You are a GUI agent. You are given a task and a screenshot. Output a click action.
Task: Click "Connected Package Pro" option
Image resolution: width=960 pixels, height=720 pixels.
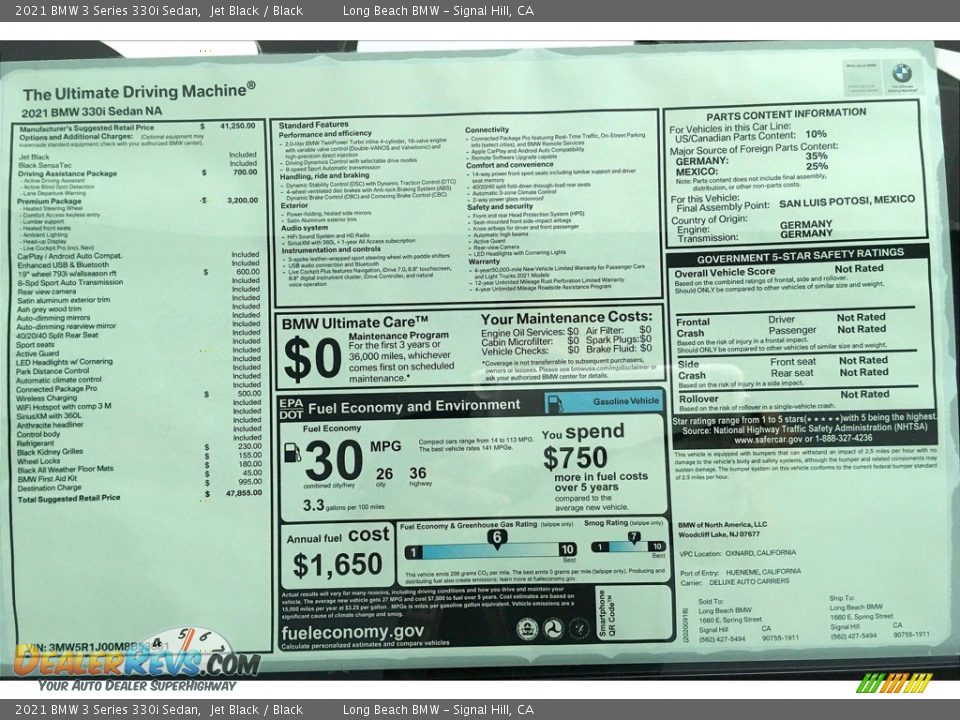click(56, 389)
